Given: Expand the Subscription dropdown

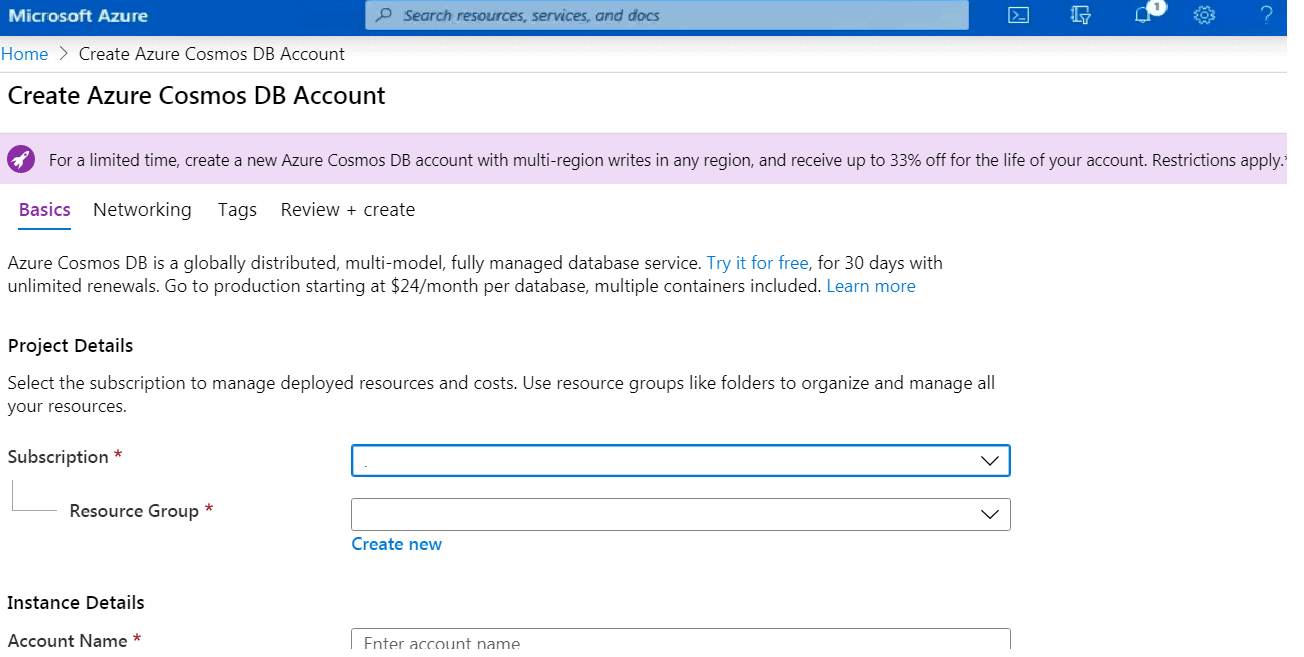Looking at the screenshot, I should point(680,461).
